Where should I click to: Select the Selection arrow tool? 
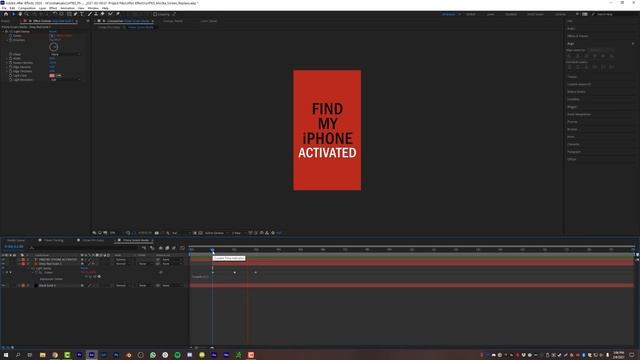[x=13, y=14]
